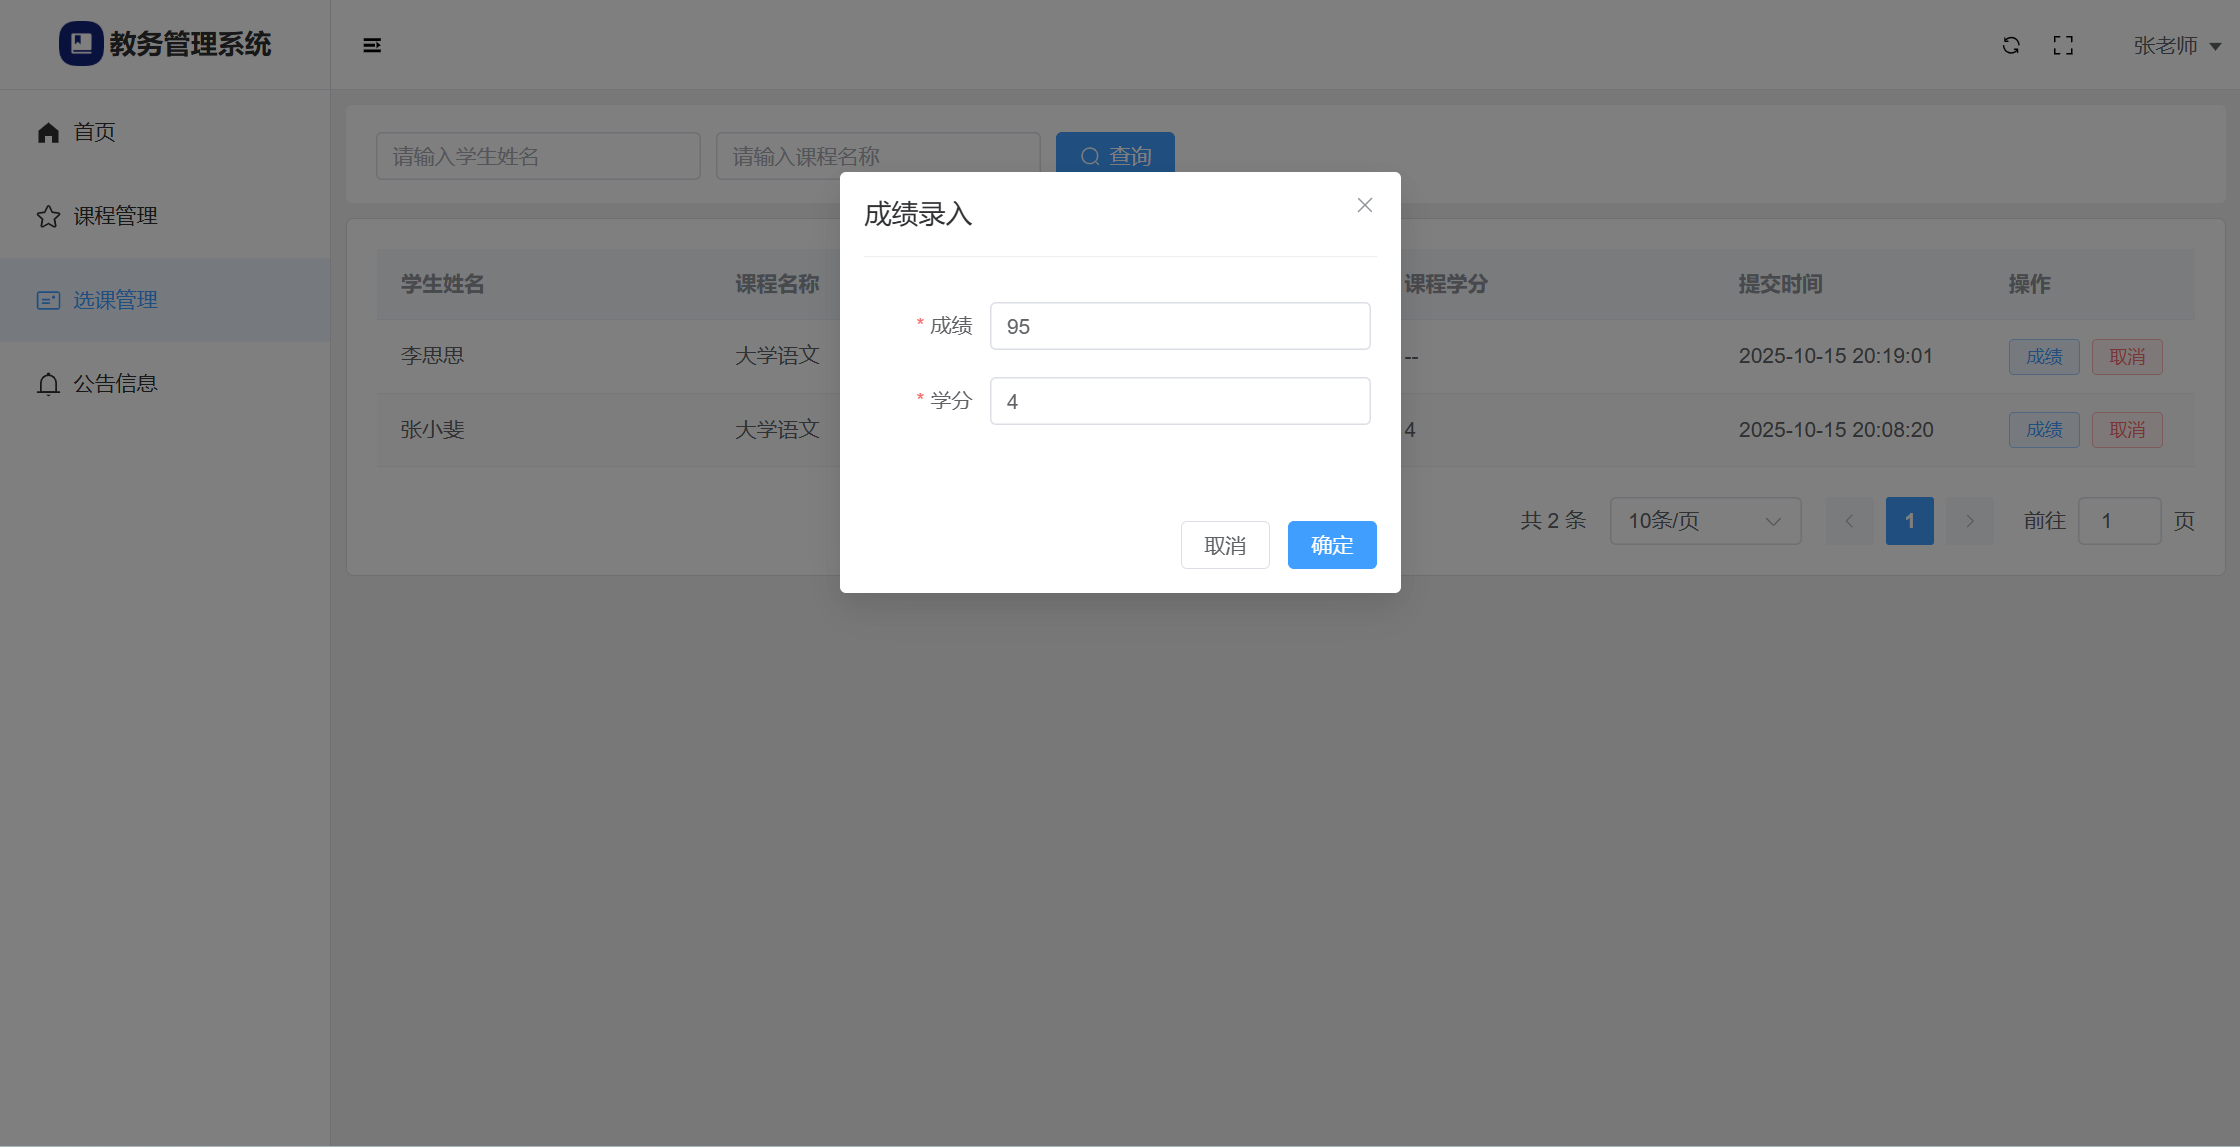
Task: Click the 成绩 input field showing 95
Action: (1179, 326)
